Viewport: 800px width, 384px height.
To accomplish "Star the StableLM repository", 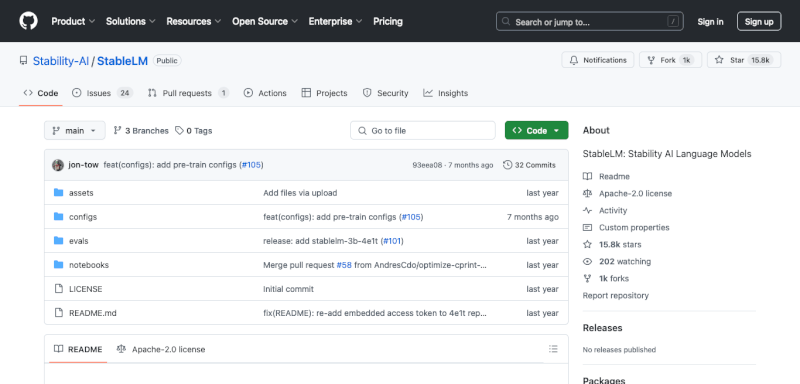I will tap(744, 60).
